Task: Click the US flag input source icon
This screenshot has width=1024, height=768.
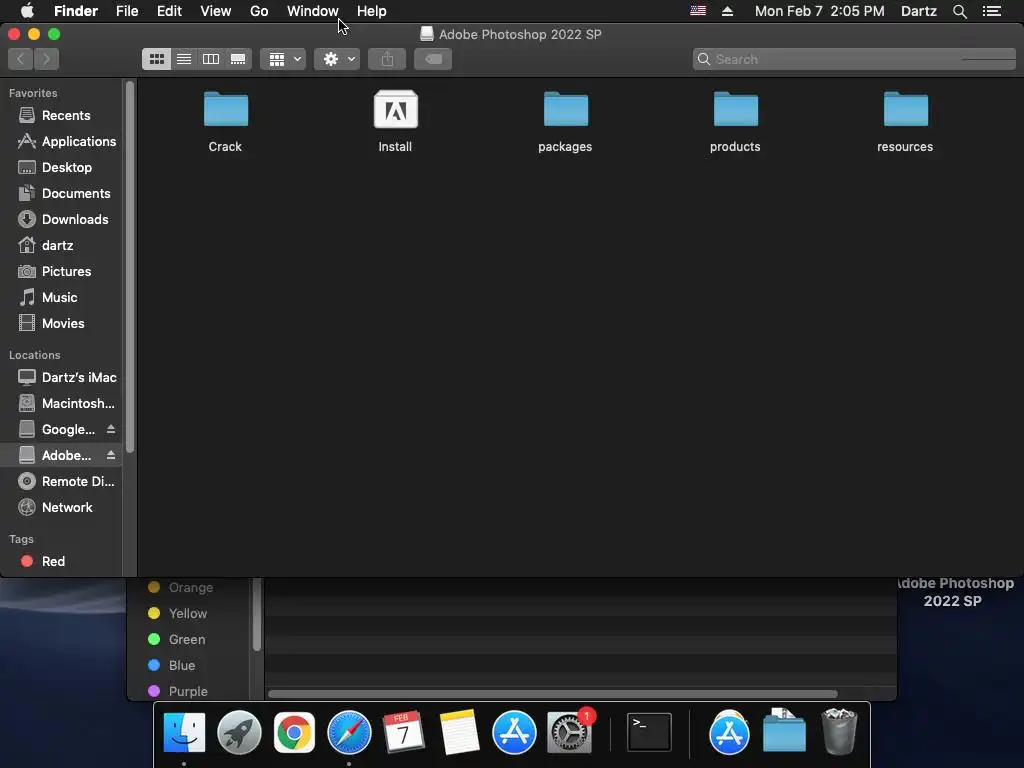Action: 698,10
